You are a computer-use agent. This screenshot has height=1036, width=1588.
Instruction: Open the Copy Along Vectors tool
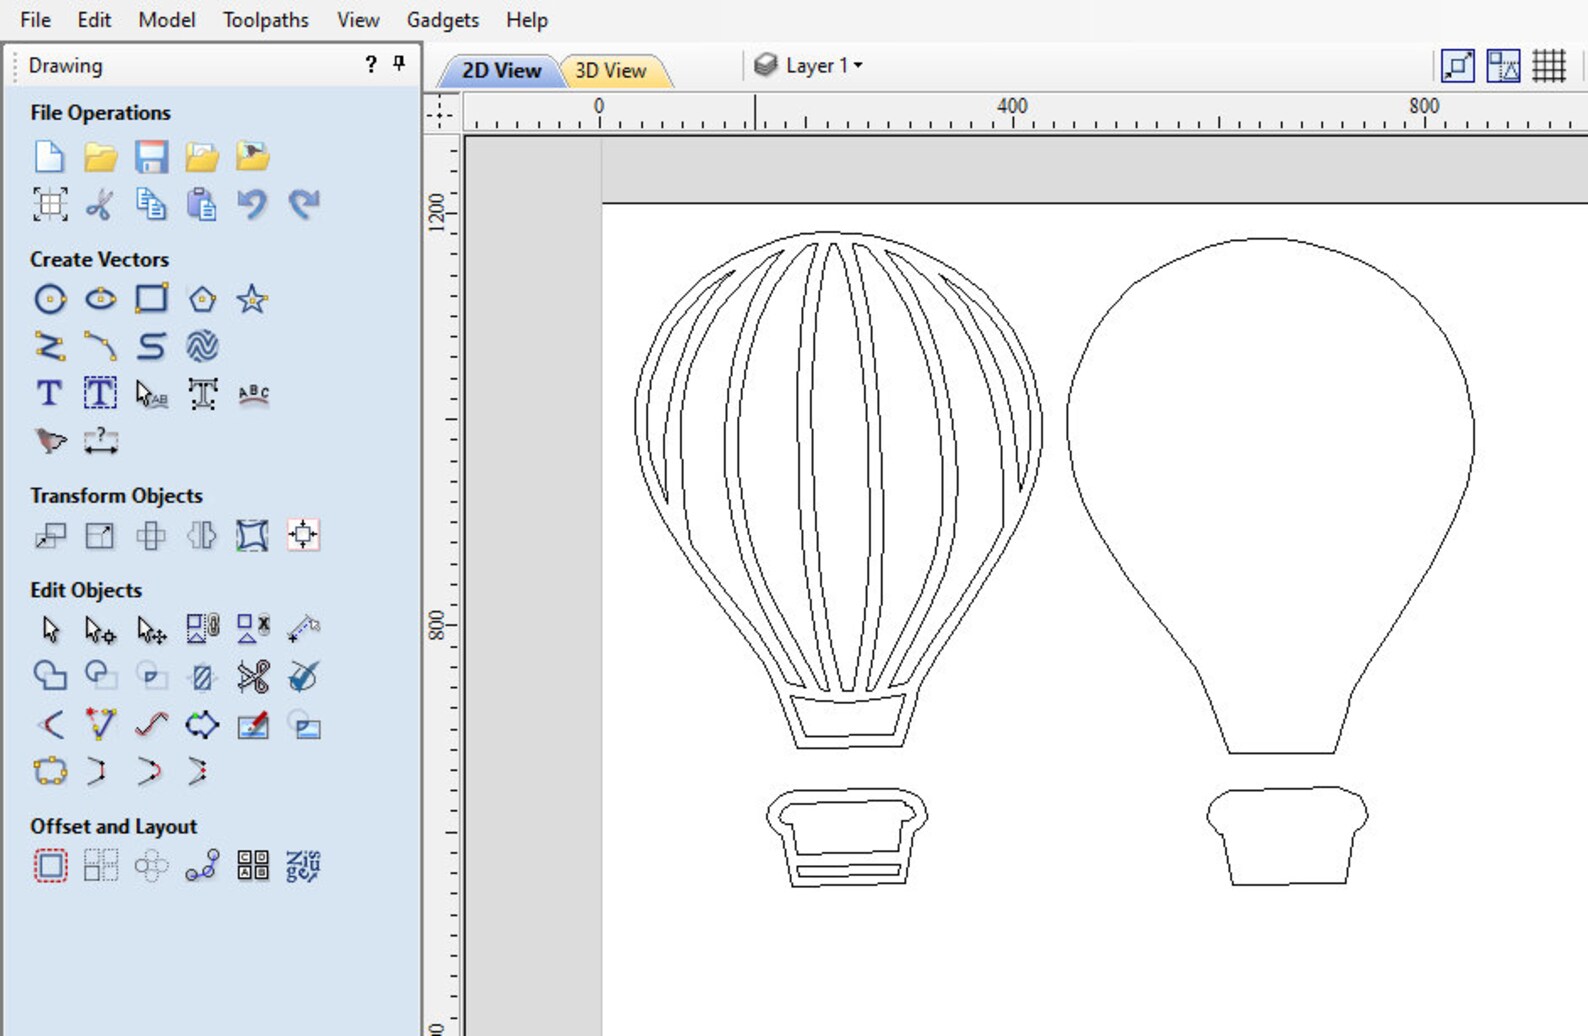pos(202,866)
